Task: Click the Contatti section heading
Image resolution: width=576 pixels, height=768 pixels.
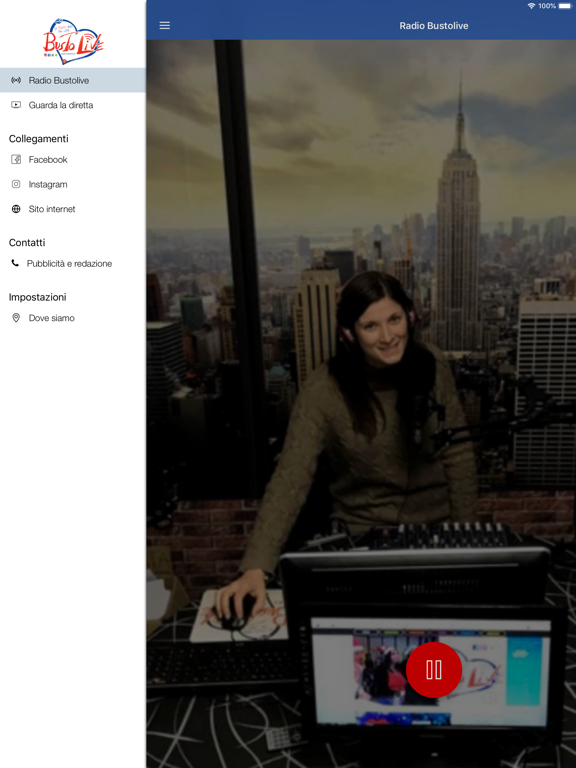Action: coord(27,242)
